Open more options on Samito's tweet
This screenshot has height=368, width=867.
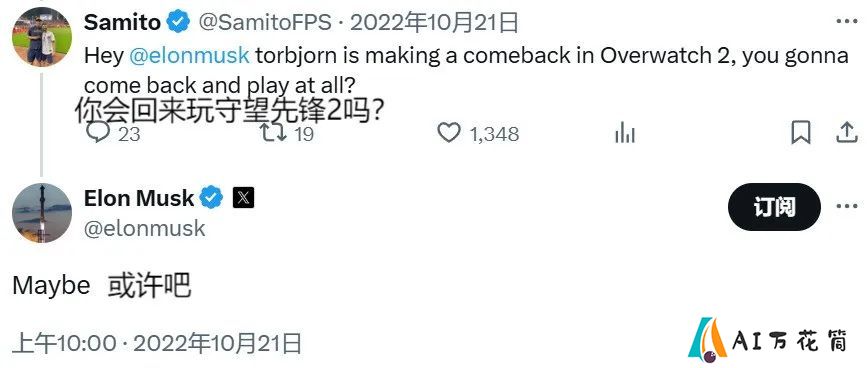[847, 22]
